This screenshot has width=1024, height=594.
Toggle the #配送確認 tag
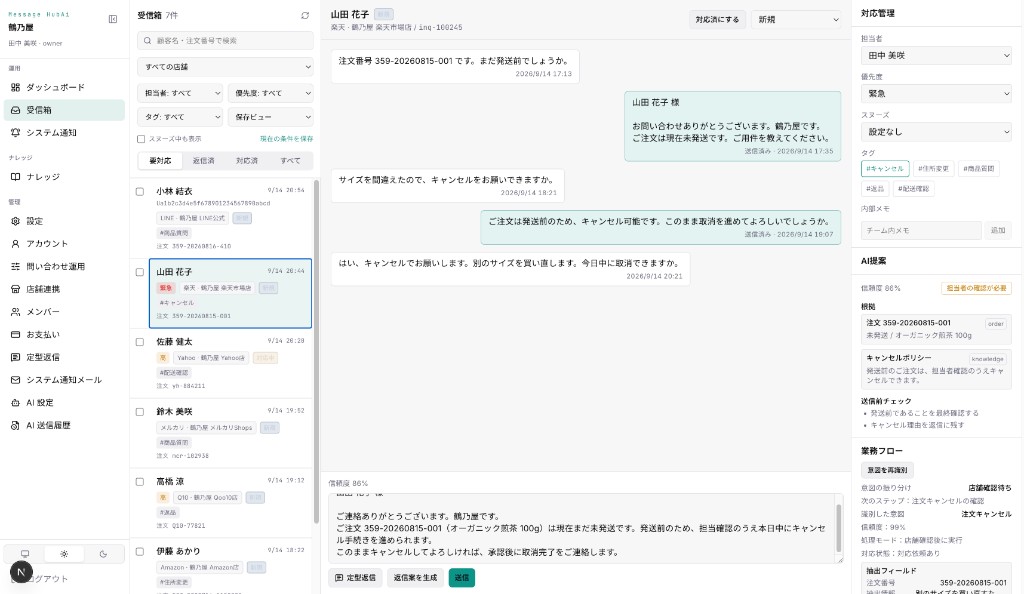coord(913,189)
